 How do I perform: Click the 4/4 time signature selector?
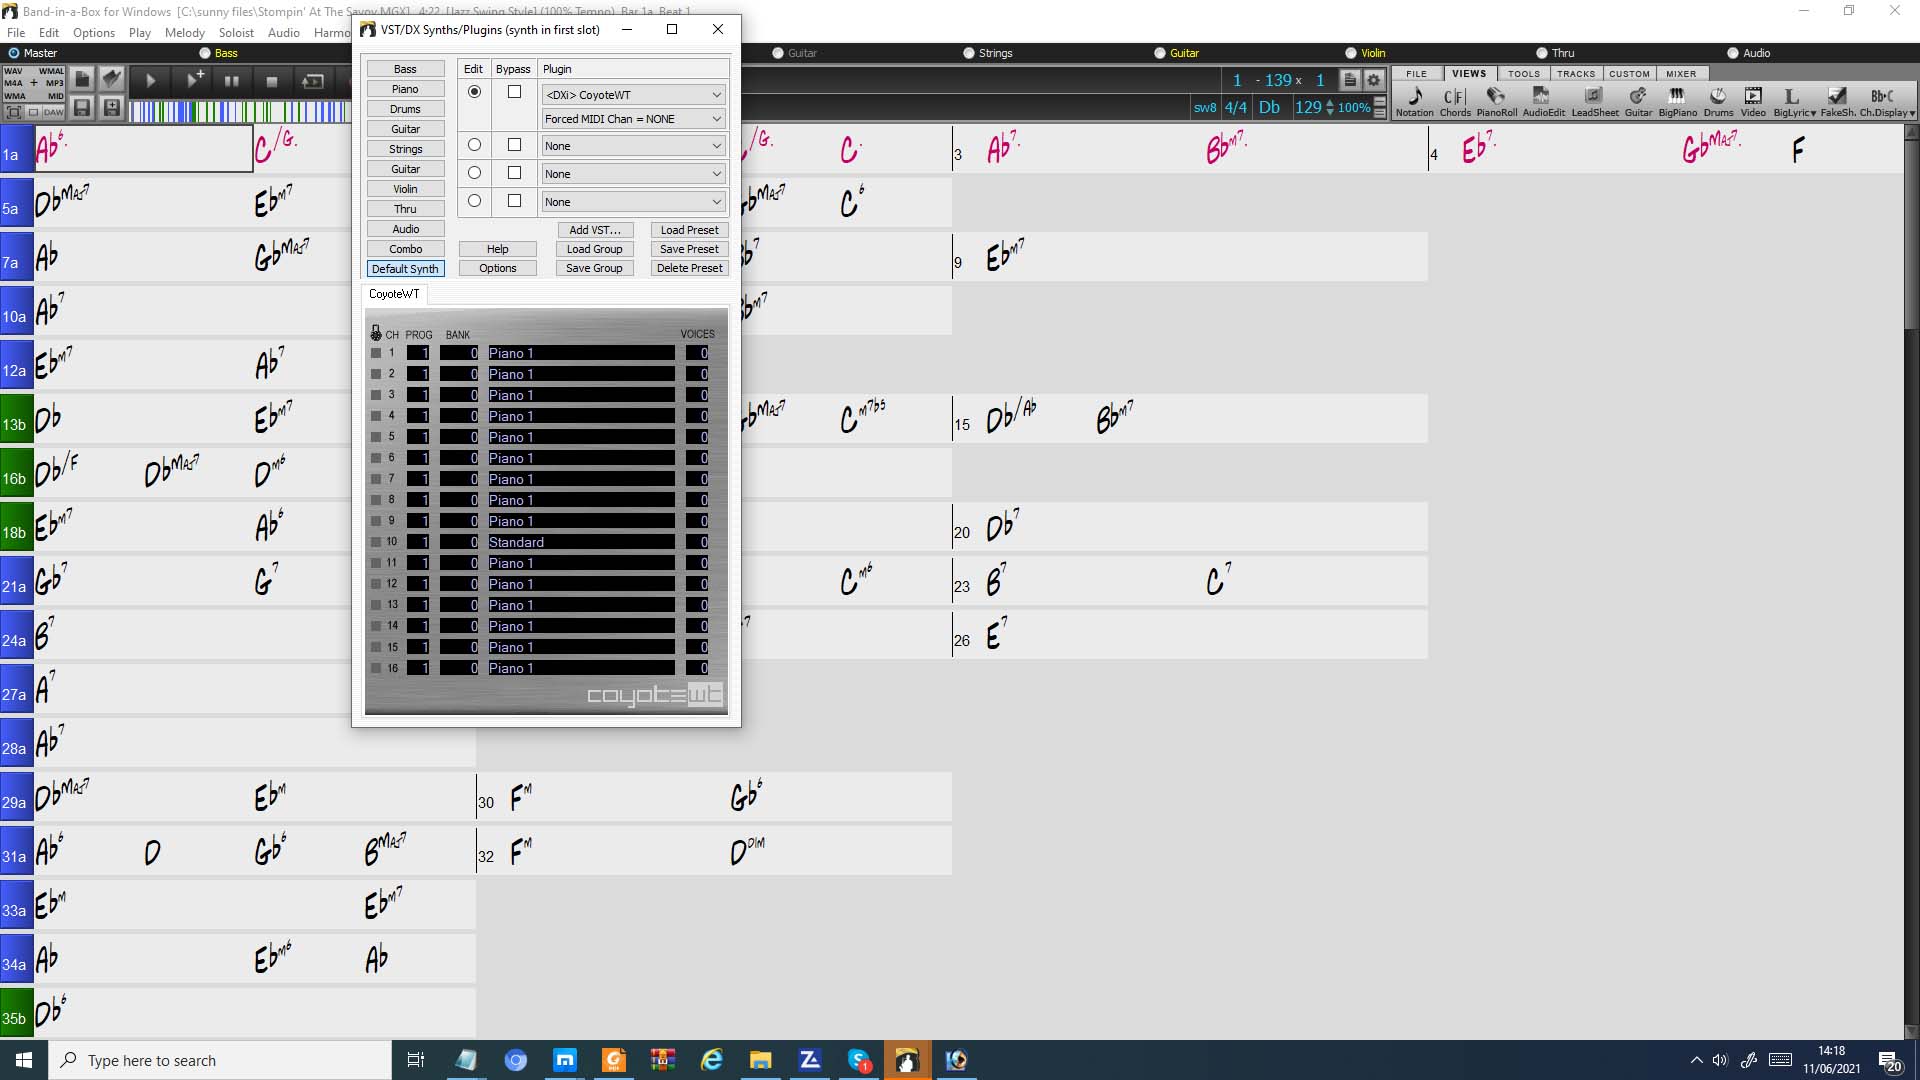coord(1236,107)
